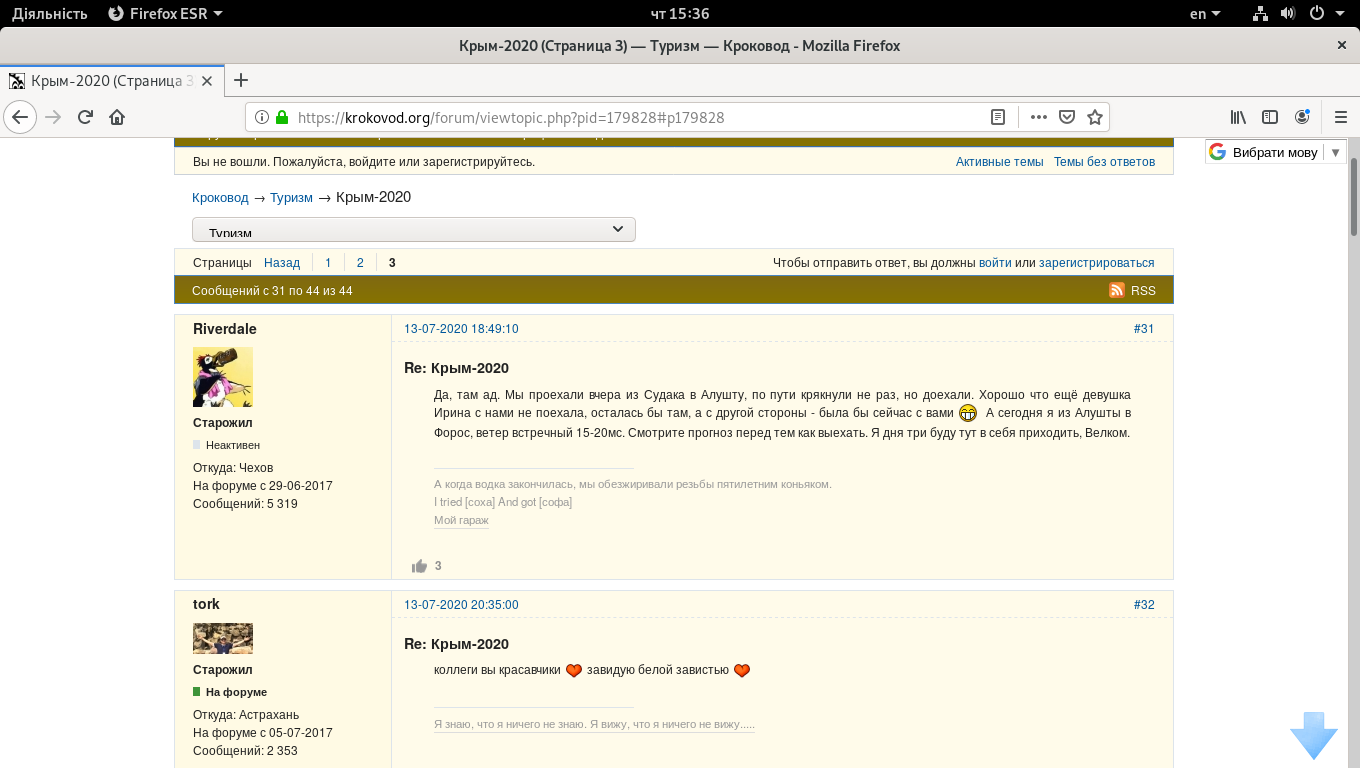The height and width of the screenshot is (768, 1360).
Task: Click the RSS feed icon
Action: pyautogui.click(x=1117, y=290)
